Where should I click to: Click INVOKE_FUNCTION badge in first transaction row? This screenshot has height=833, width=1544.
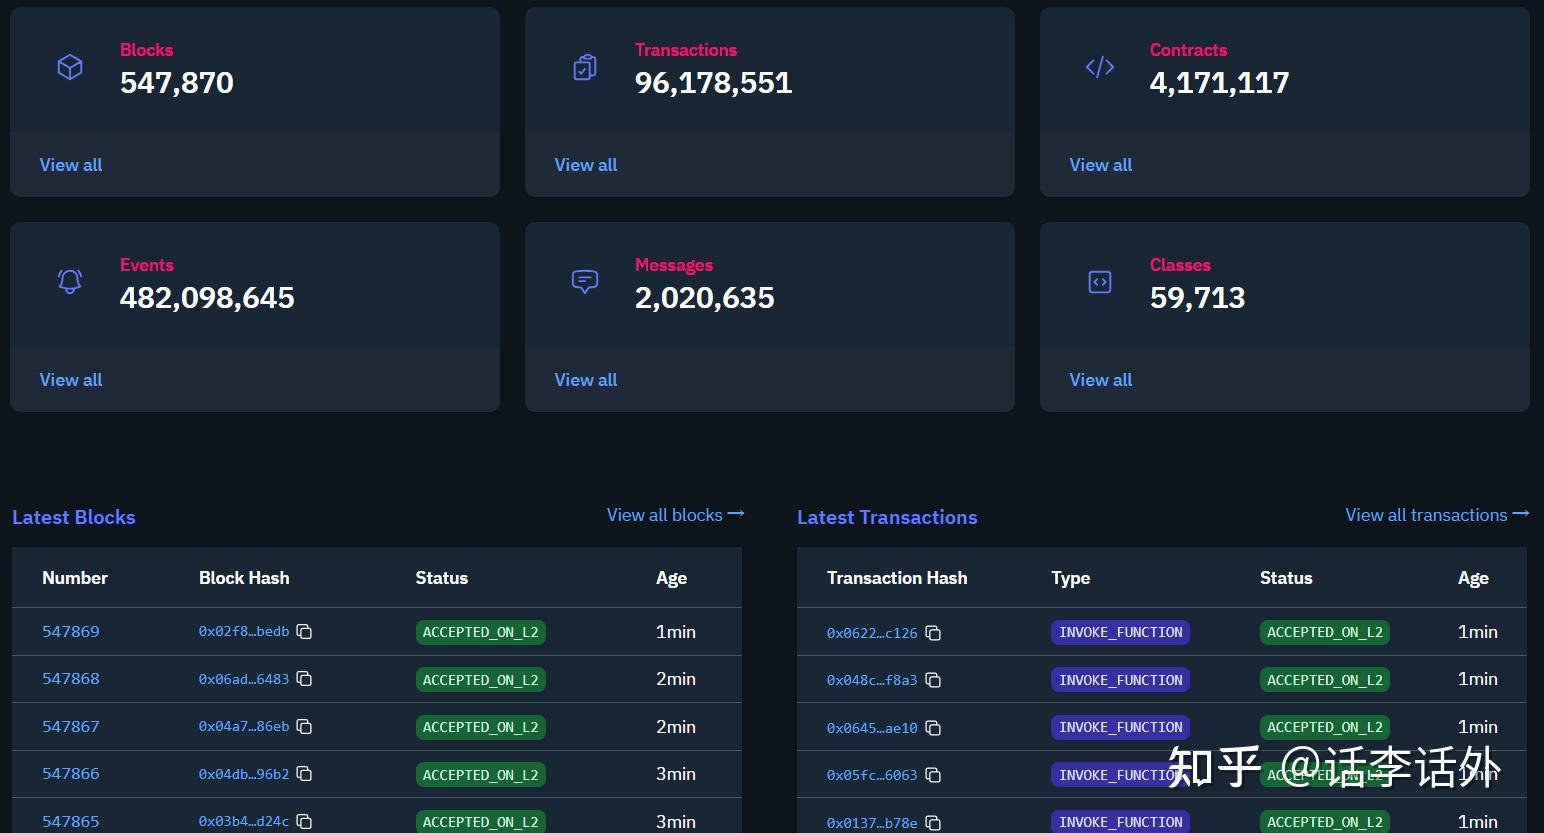tap(1120, 633)
